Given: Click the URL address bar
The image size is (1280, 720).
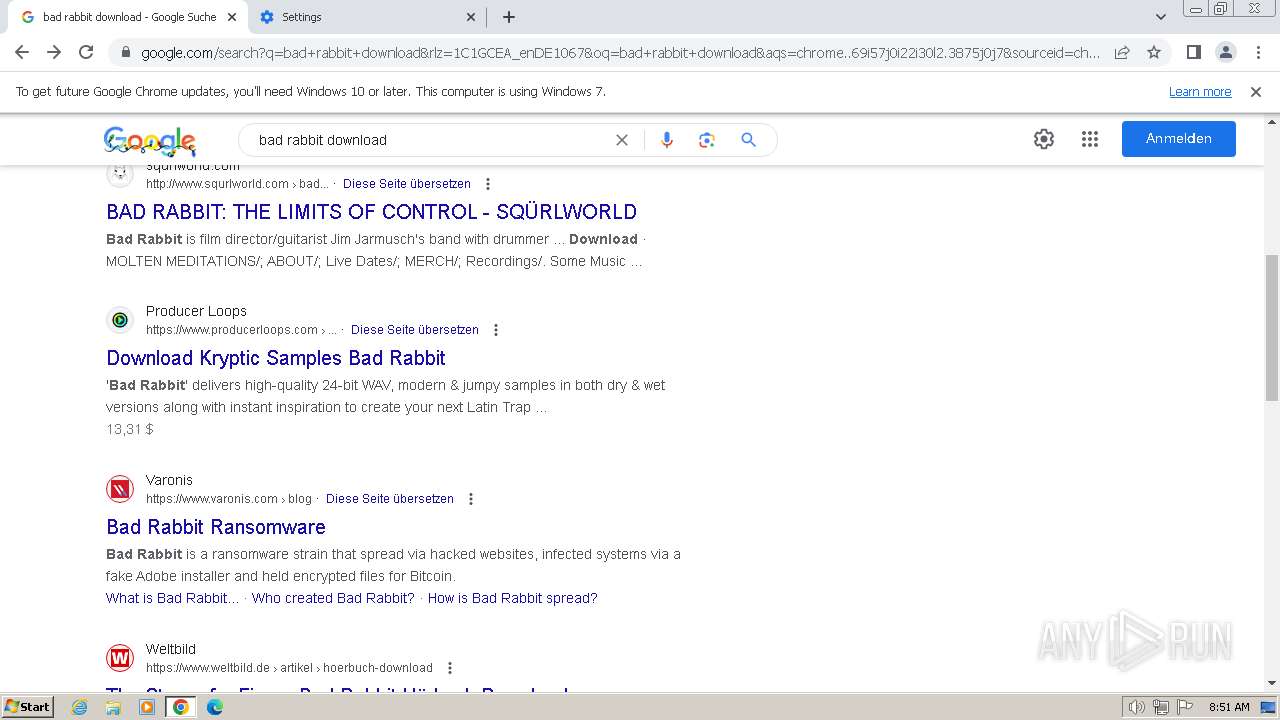Looking at the screenshot, I should (620, 53).
